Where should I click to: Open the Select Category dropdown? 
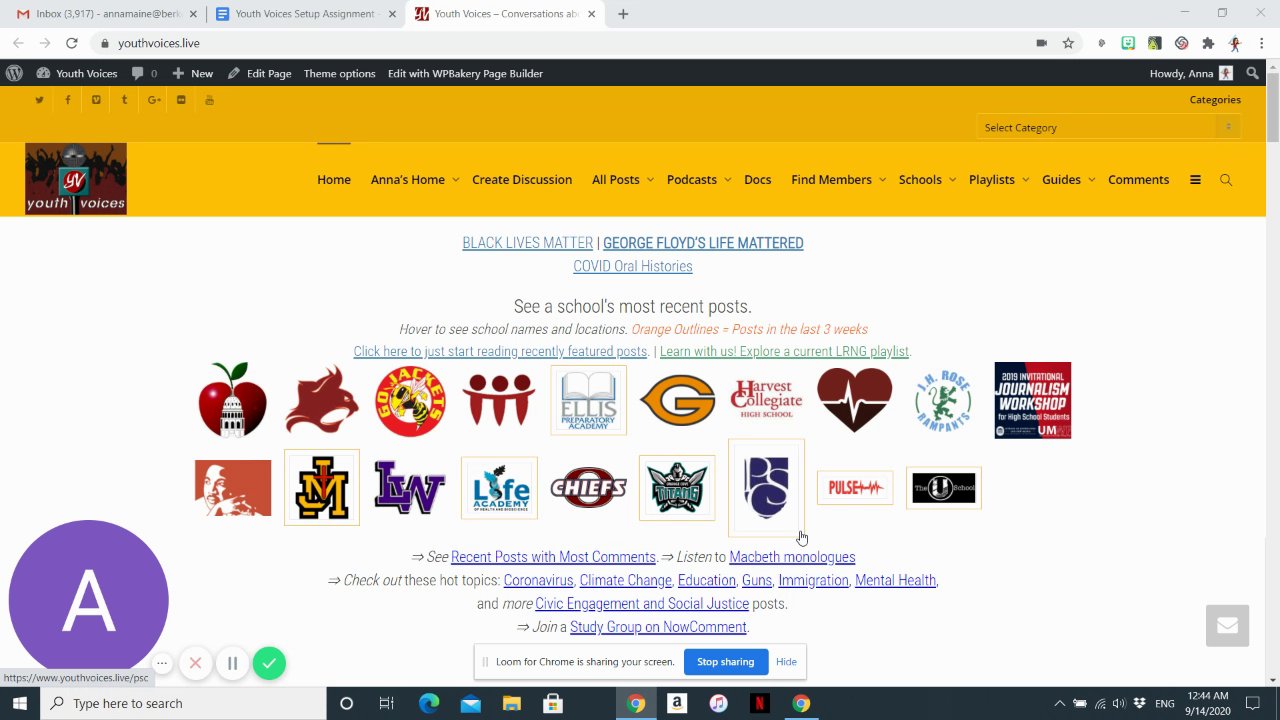[x=1109, y=127]
